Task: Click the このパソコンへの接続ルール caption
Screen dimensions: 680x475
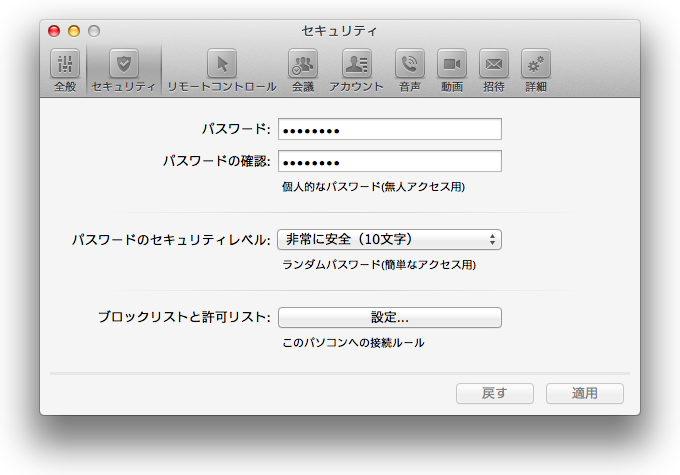Action: 353,343
